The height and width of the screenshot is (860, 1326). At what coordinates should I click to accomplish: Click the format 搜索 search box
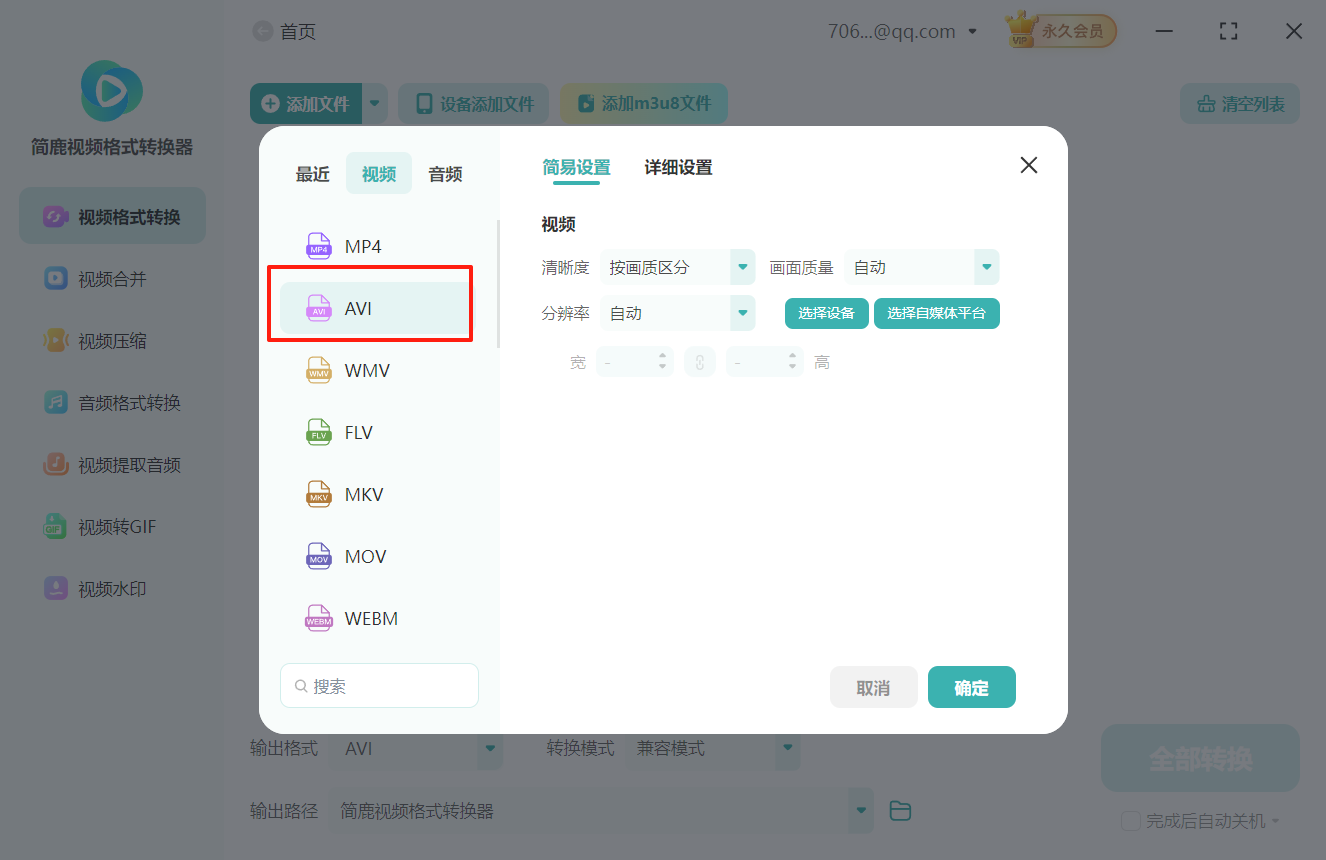coord(379,685)
